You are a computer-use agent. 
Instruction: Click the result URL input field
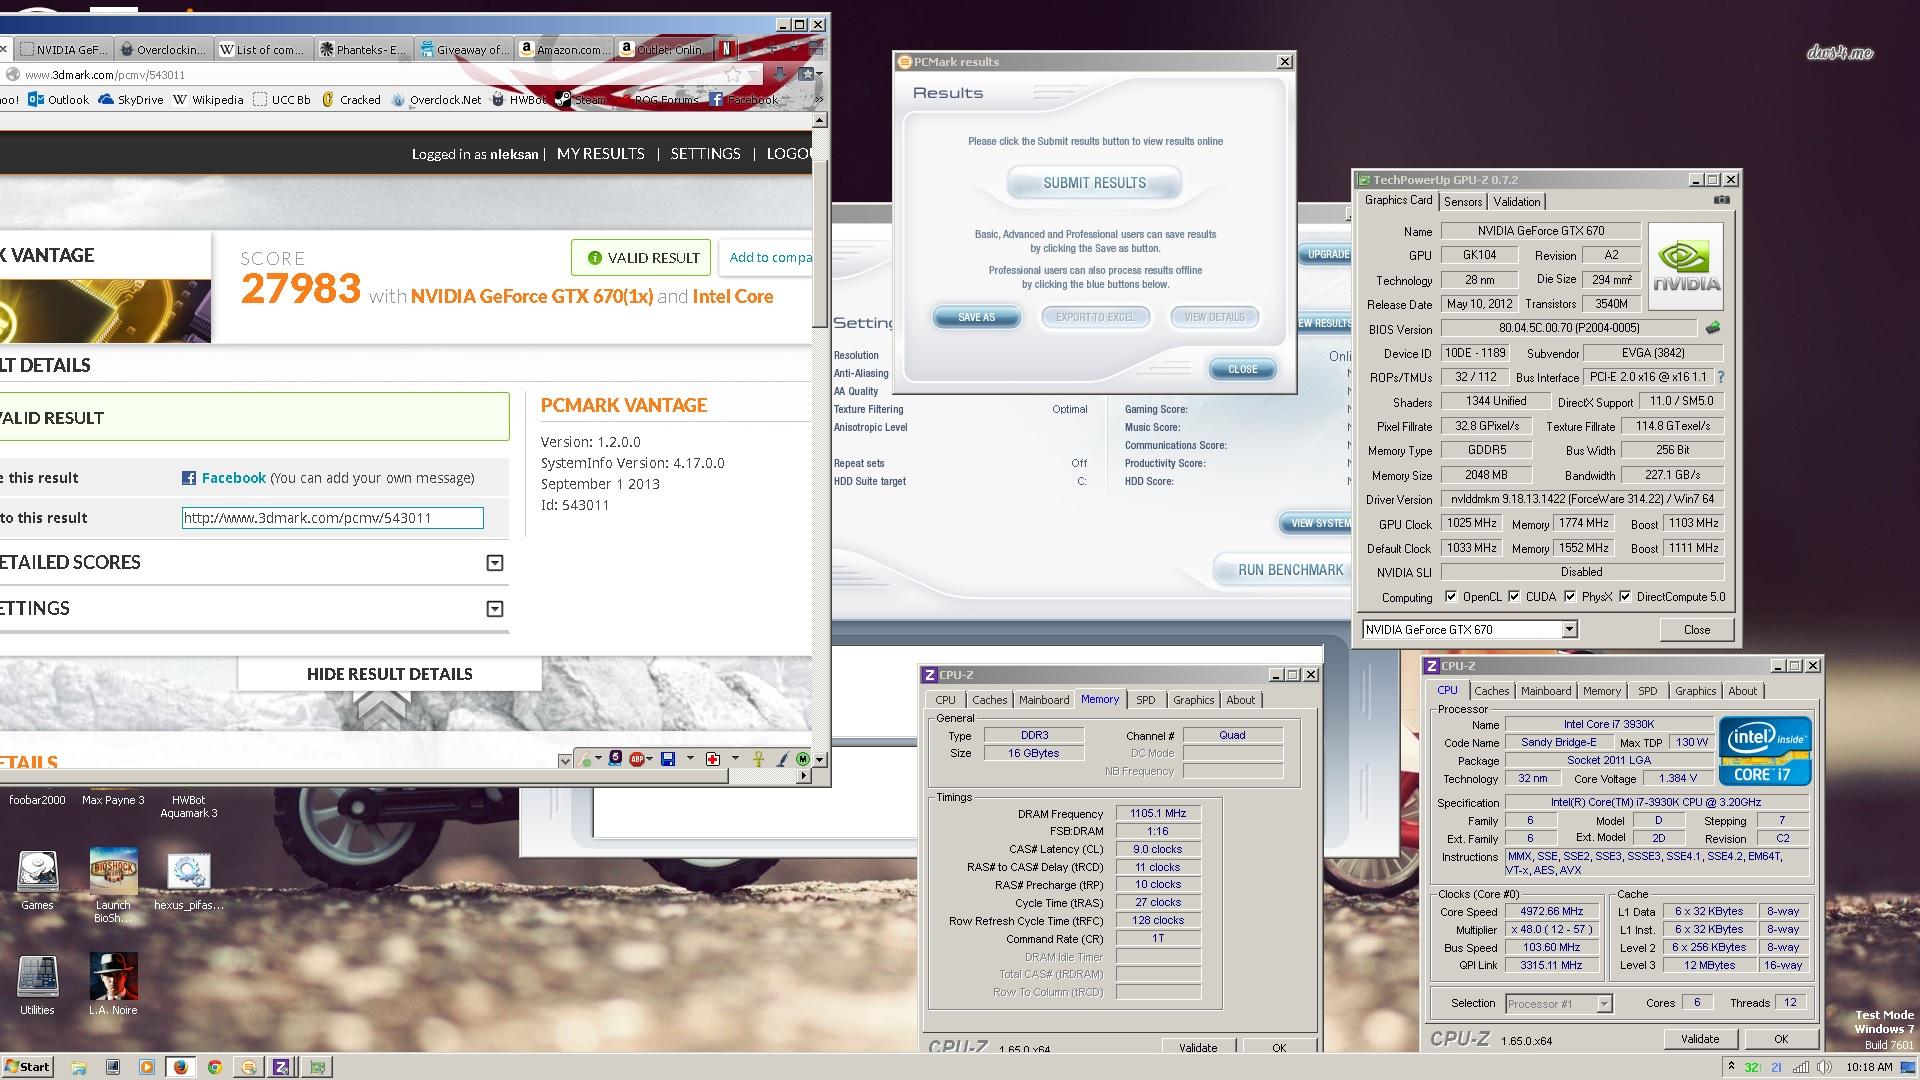click(x=332, y=518)
